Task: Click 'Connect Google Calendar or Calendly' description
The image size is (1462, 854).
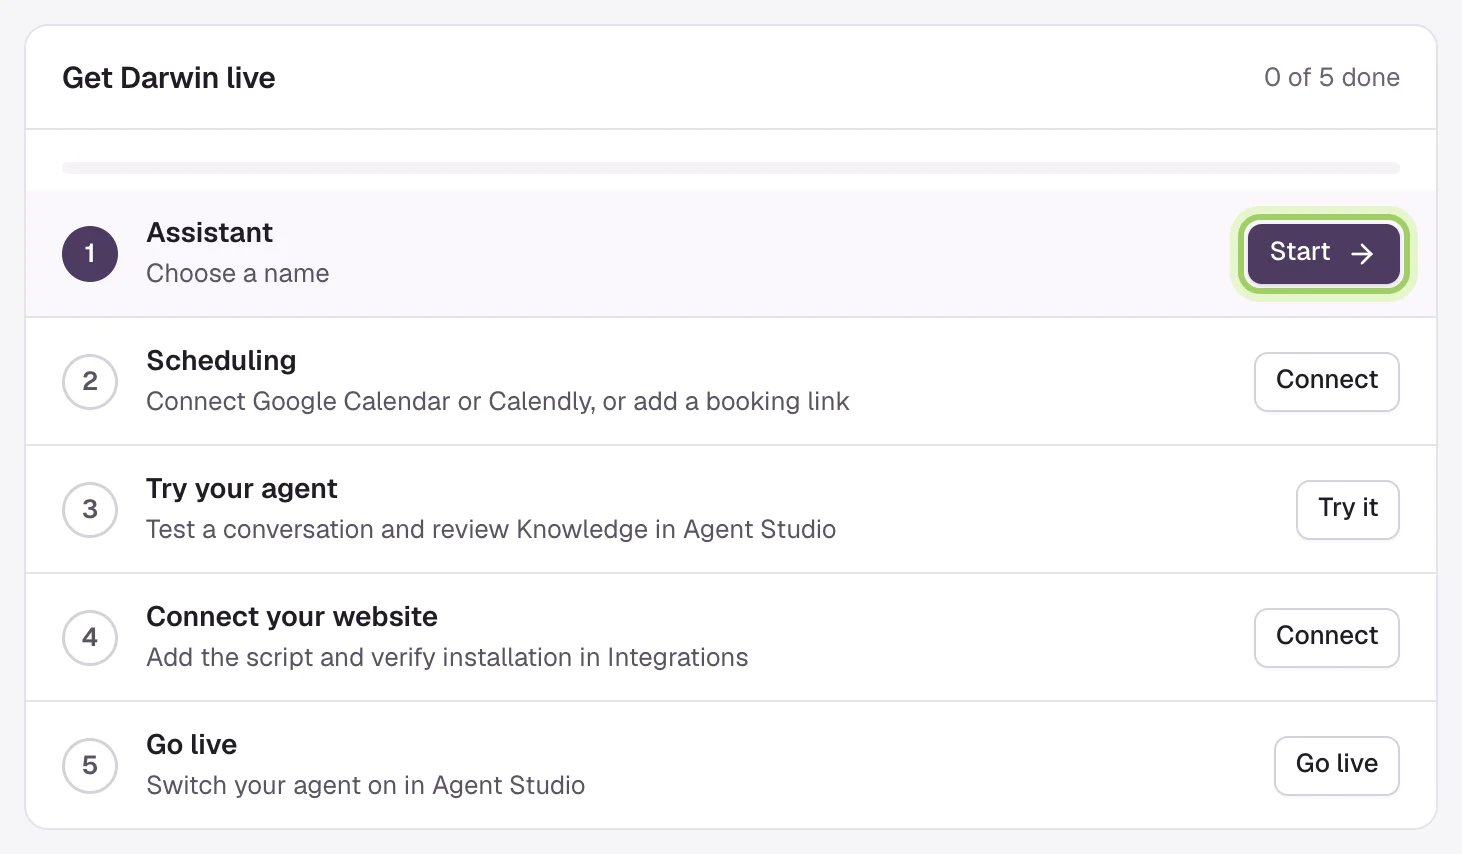Action: [x=498, y=402]
